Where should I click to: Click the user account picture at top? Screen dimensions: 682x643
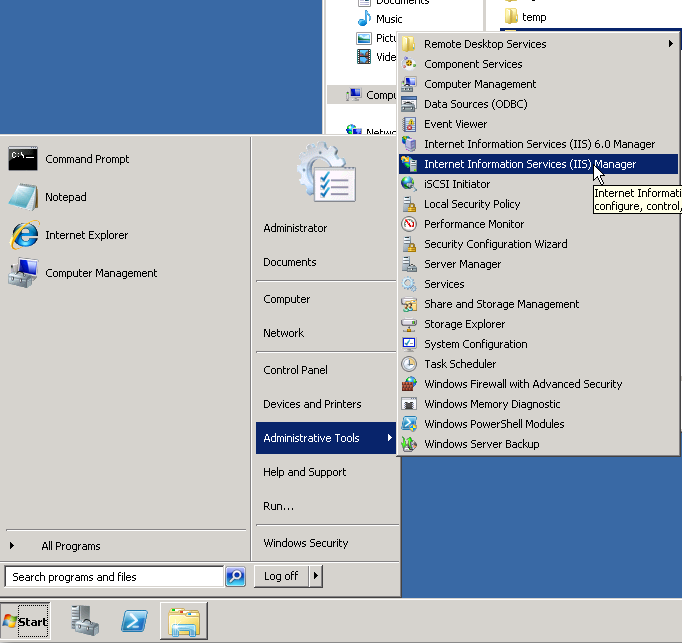[327, 172]
